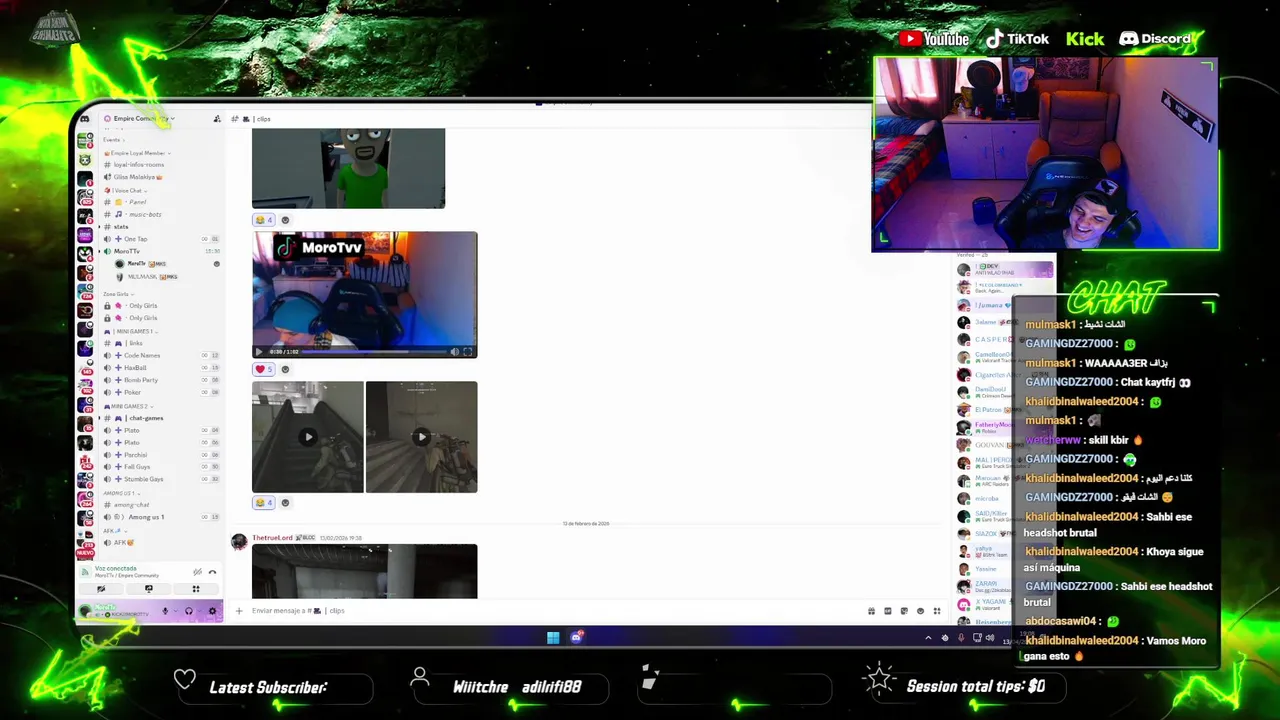Screen dimensions: 1280x720
Task: Open Discord app icon on Windows taskbar
Action: coord(577,637)
